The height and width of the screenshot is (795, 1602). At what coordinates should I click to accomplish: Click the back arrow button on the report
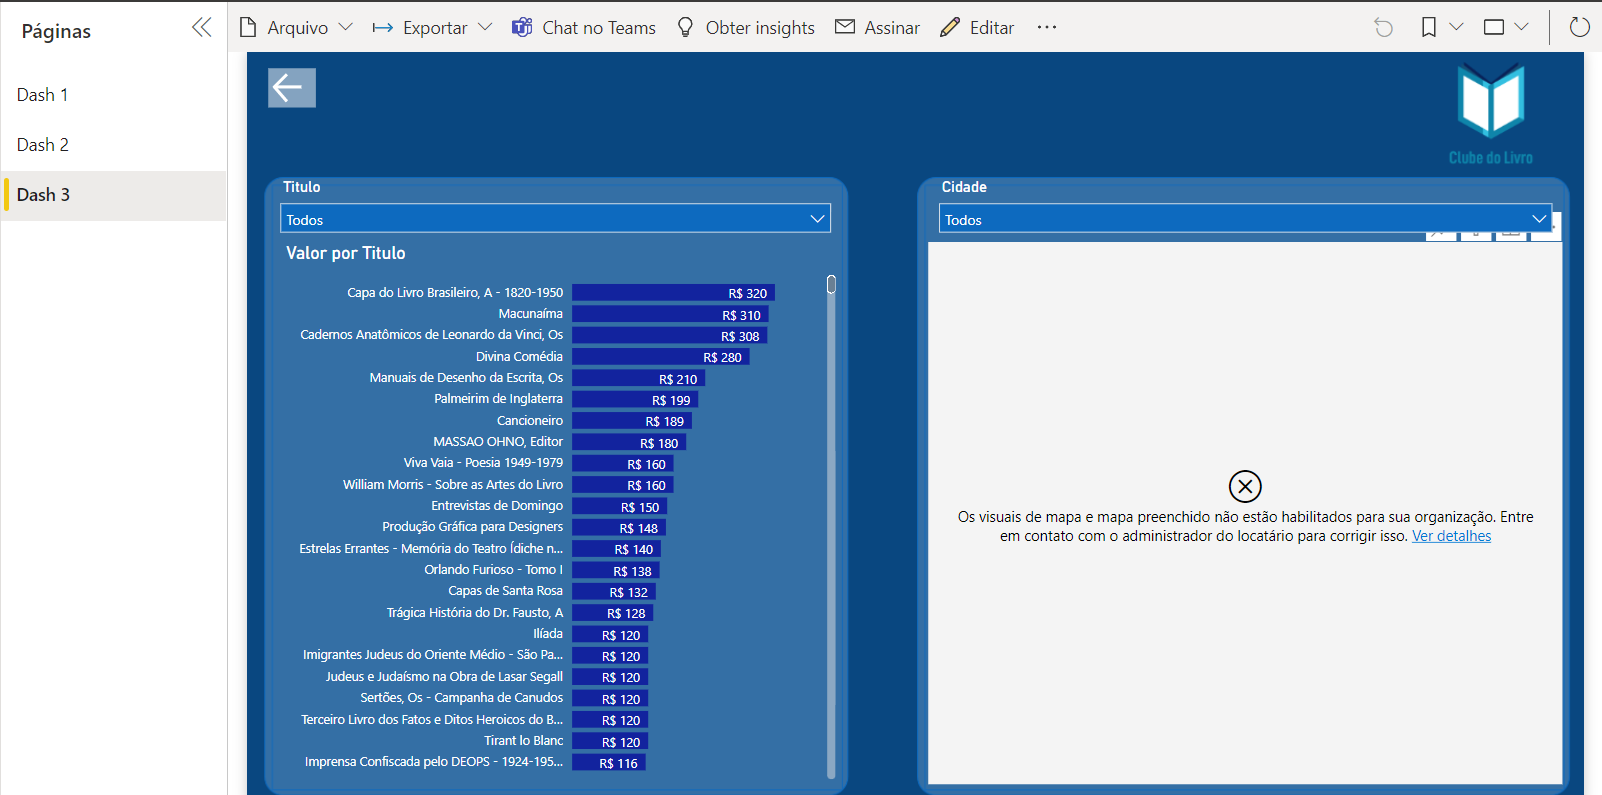tap(292, 88)
